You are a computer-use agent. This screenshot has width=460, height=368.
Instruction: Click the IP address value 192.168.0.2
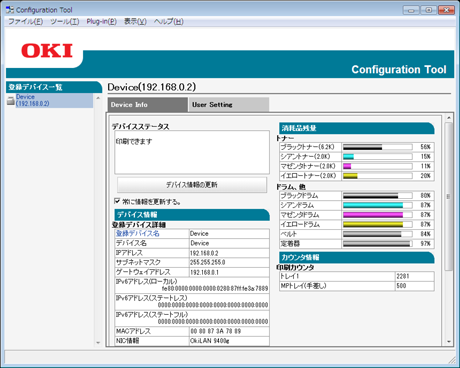tap(204, 253)
